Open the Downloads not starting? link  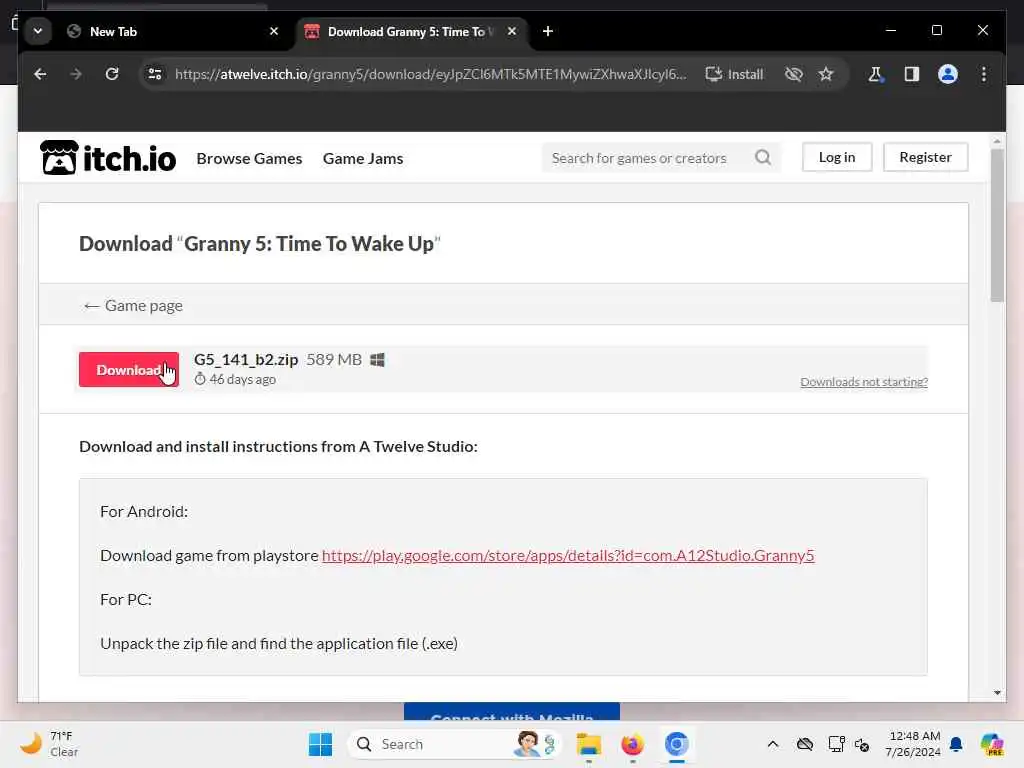(x=863, y=382)
